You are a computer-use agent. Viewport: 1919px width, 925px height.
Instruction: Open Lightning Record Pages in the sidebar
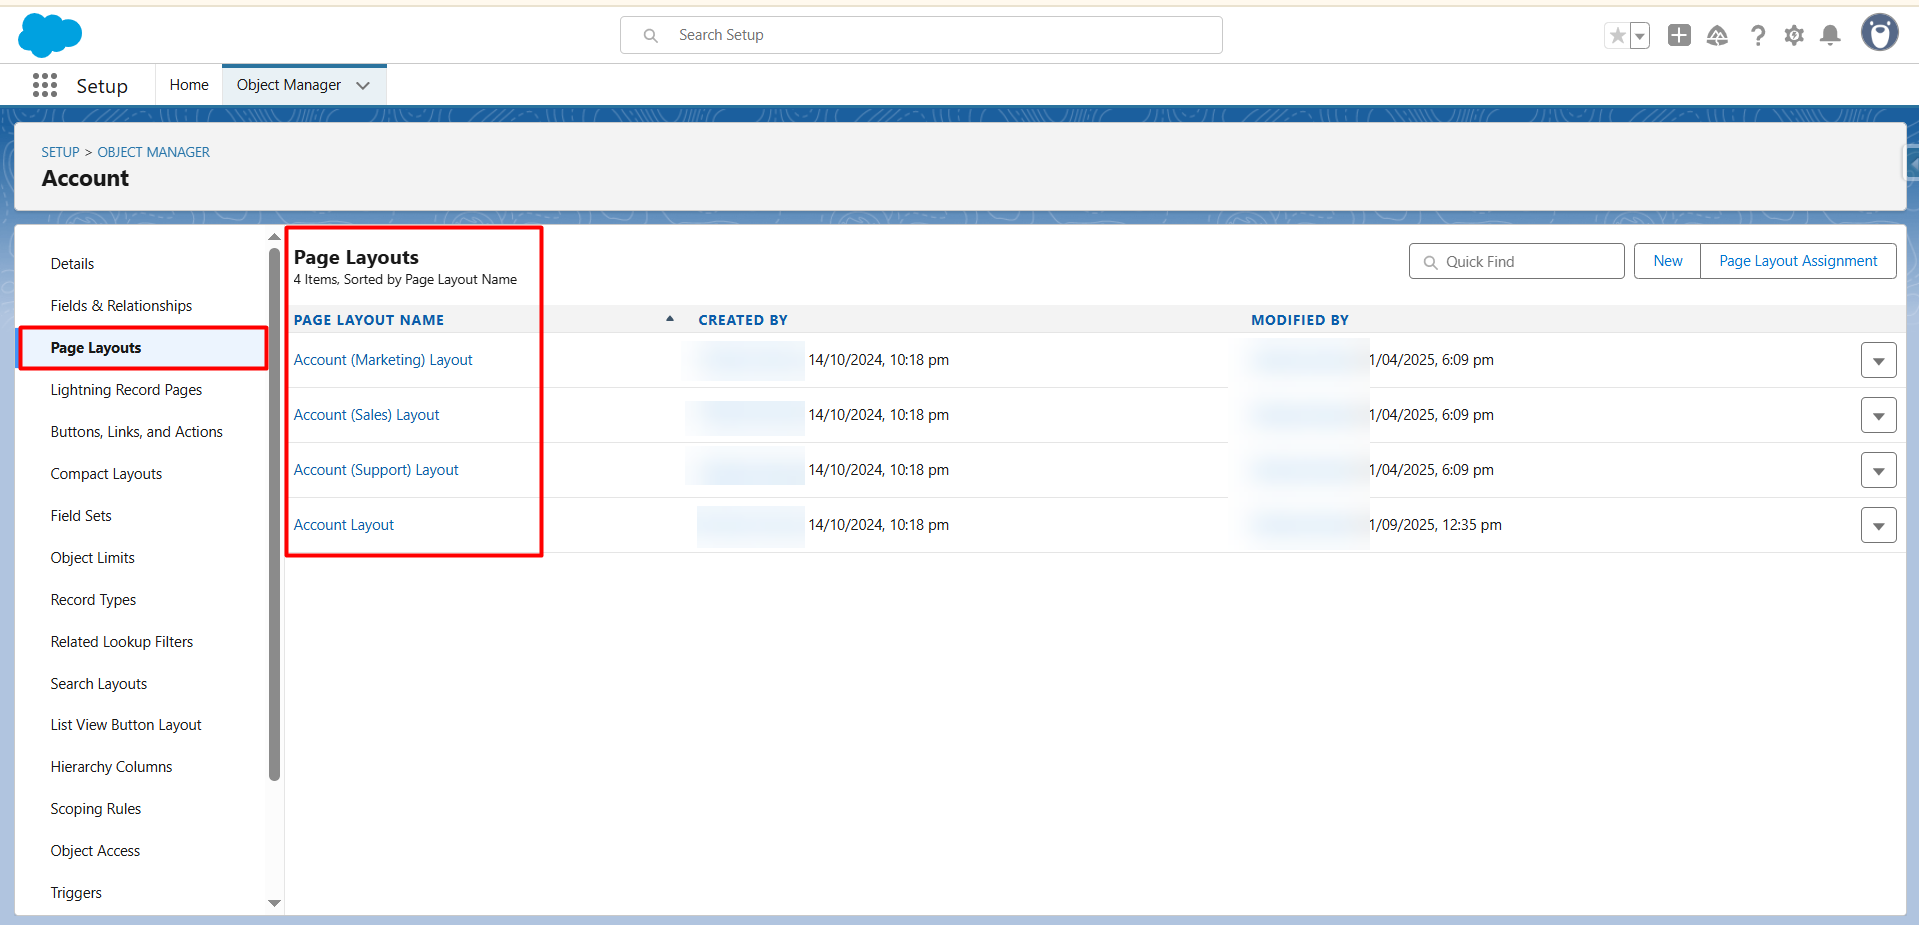[126, 390]
